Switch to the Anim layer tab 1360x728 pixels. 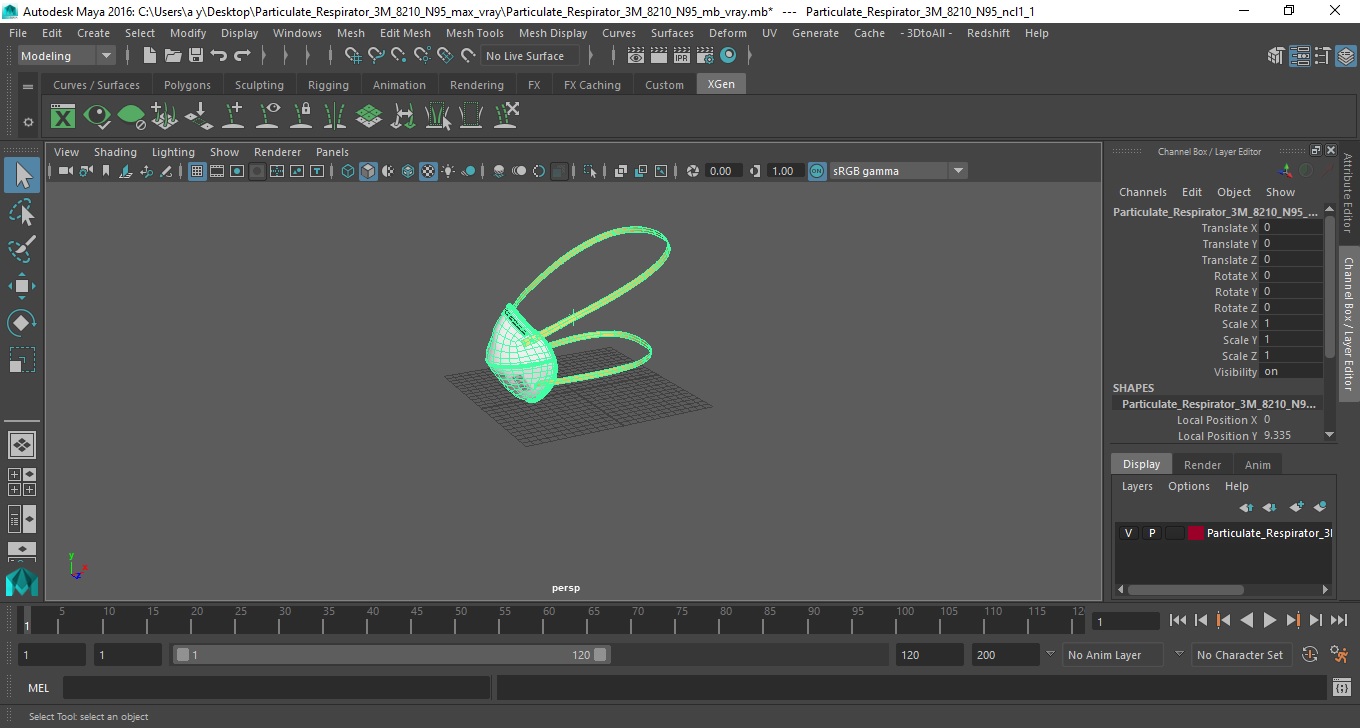click(1257, 464)
